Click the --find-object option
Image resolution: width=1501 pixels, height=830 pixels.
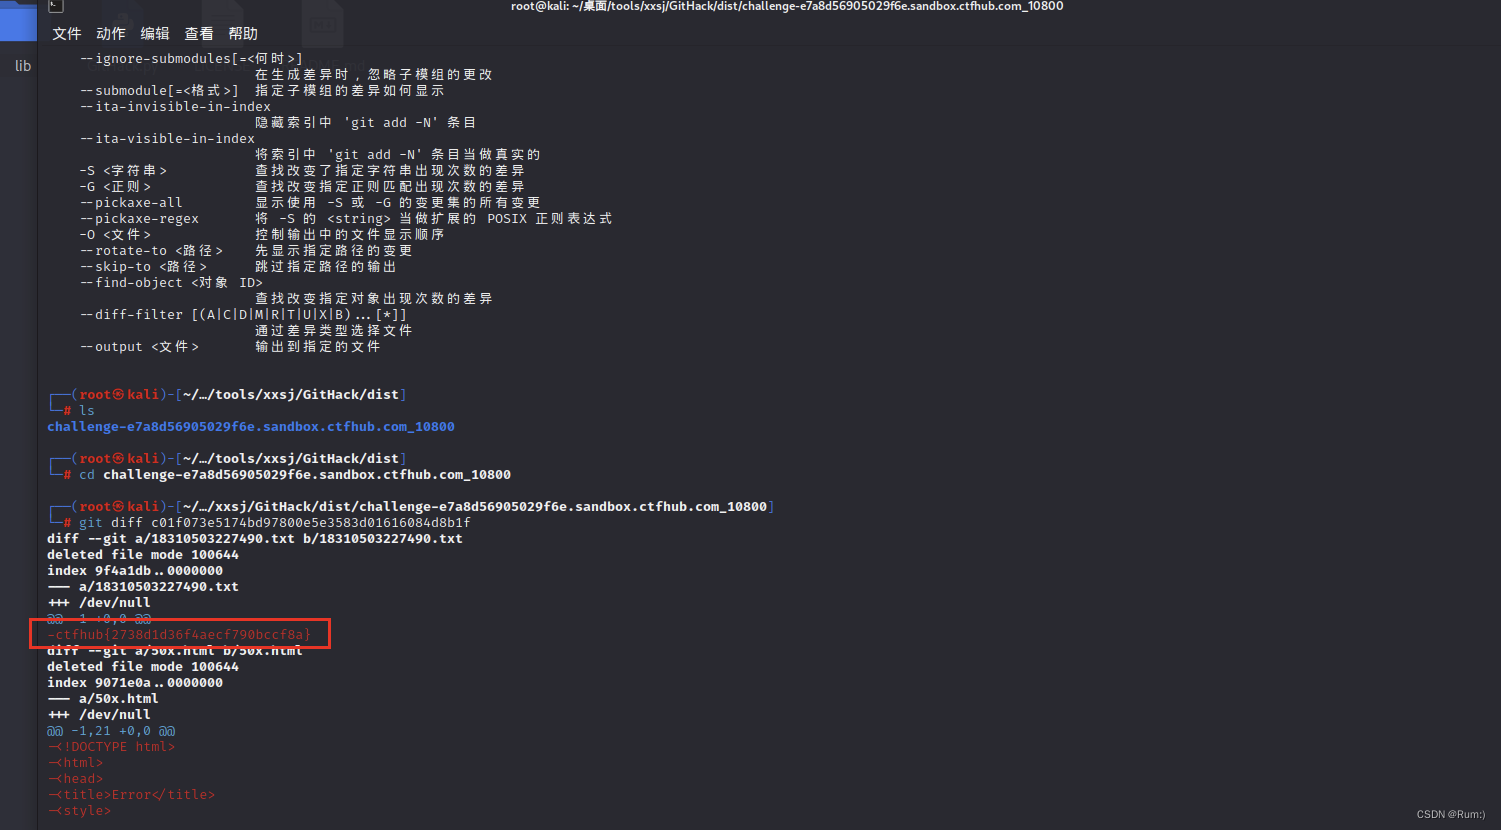point(171,283)
